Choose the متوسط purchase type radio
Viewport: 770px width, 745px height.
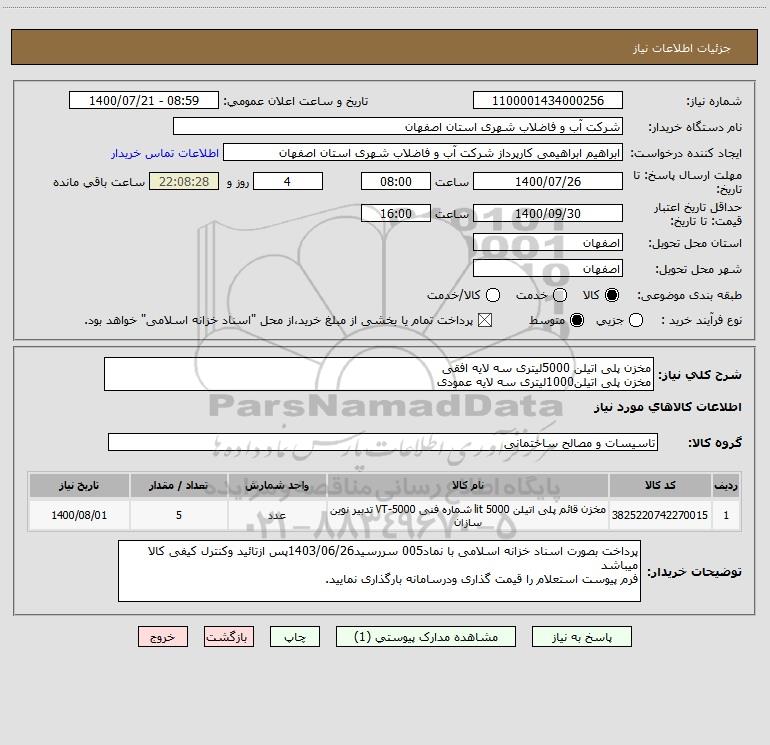(577, 320)
